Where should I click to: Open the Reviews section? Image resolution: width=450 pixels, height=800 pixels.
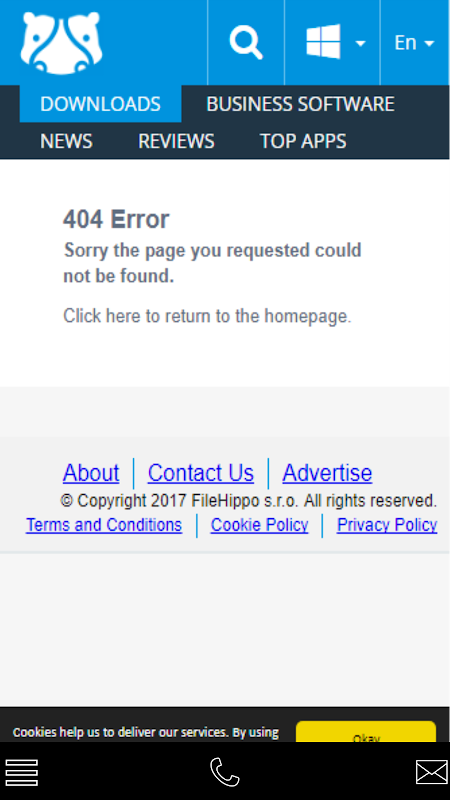coord(177,141)
